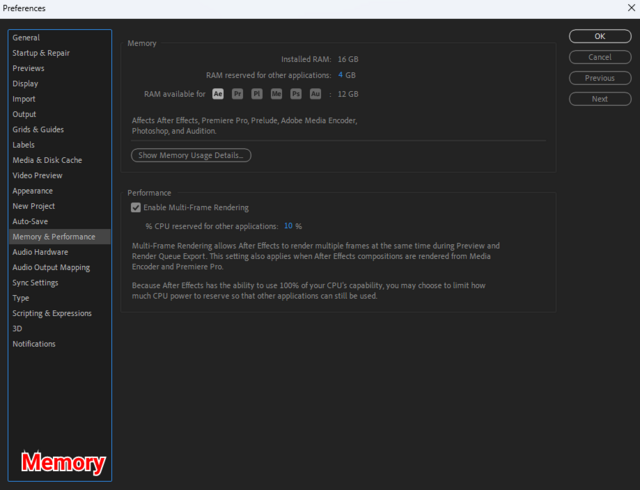640x490 pixels.
Task: Go to the Previous preferences page
Action: pos(600,78)
